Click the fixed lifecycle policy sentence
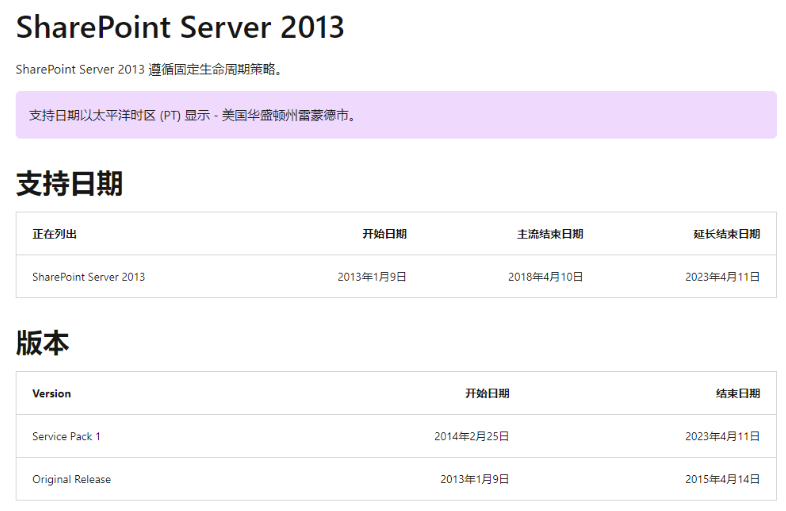Viewport: 786px width, 511px height. click(x=150, y=69)
